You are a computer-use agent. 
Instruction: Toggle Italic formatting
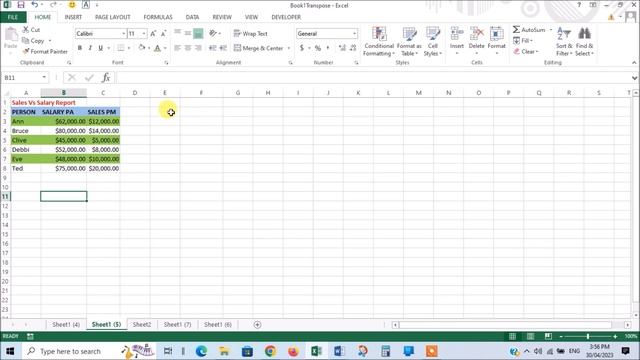click(x=90, y=48)
